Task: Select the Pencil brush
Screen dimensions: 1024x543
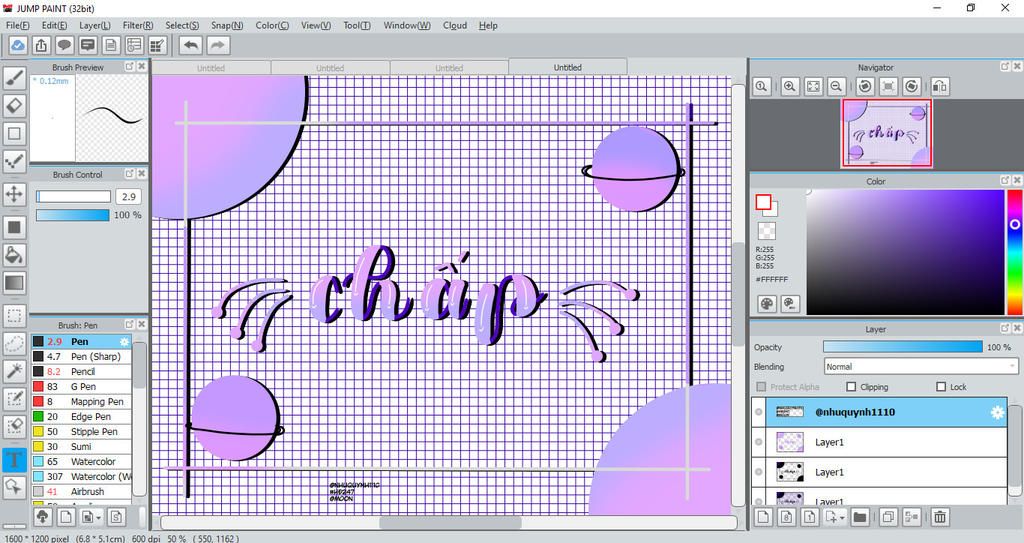Action: 82,372
